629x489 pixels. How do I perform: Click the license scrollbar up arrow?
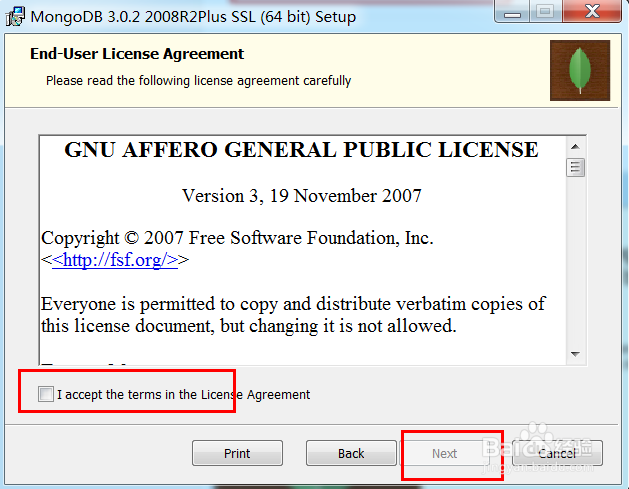click(576, 147)
